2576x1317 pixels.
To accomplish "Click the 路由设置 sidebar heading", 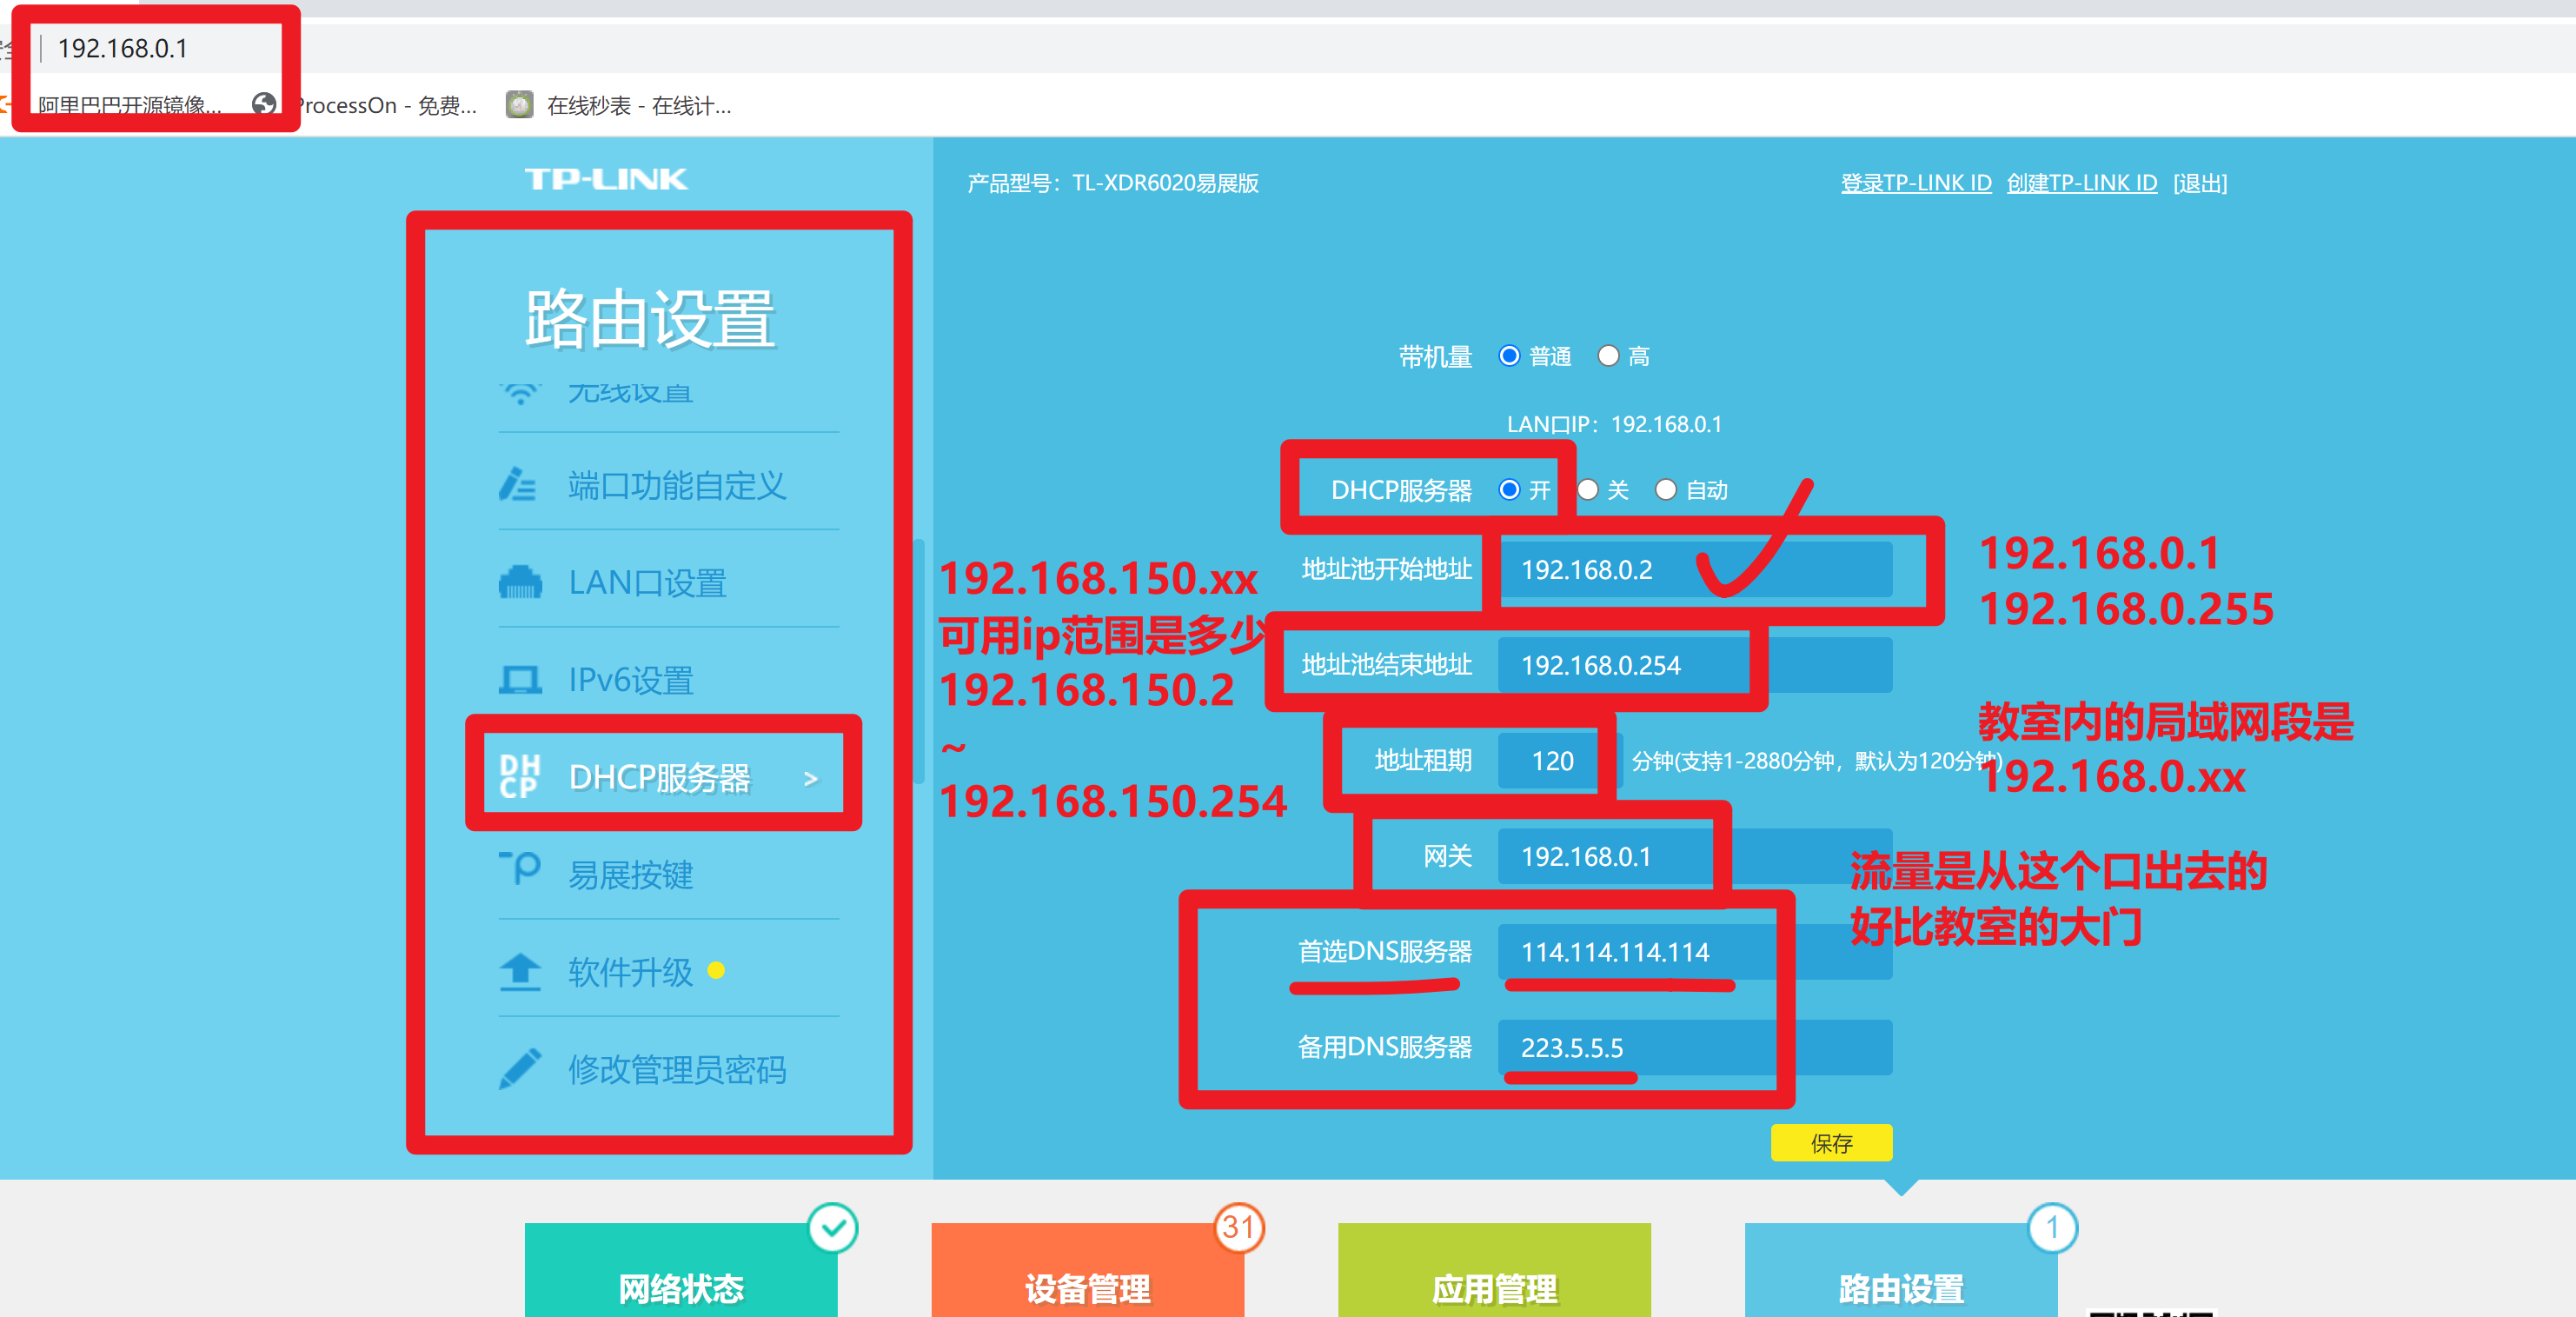I will (650, 320).
